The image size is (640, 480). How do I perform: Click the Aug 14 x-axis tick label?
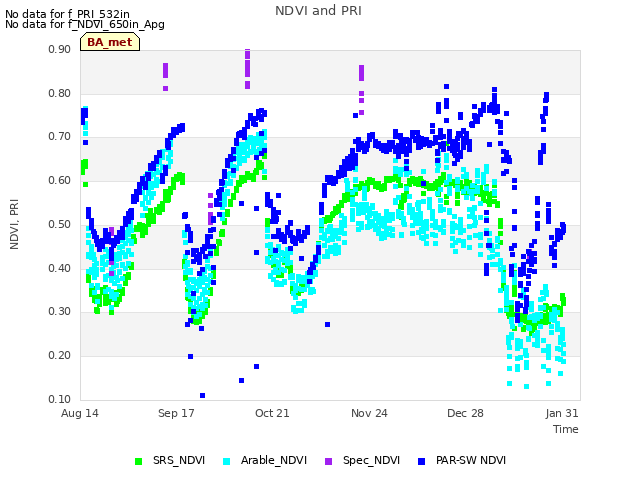click(80, 413)
